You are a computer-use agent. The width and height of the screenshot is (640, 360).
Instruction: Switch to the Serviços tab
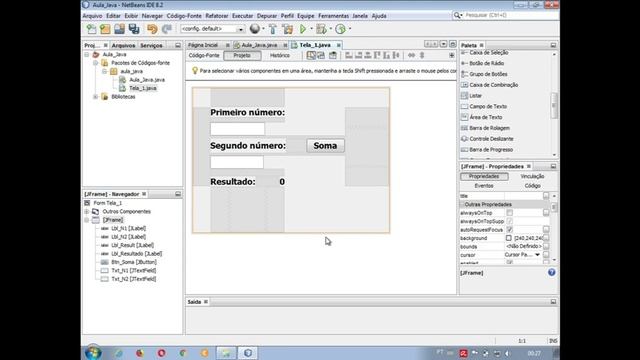pos(151,45)
